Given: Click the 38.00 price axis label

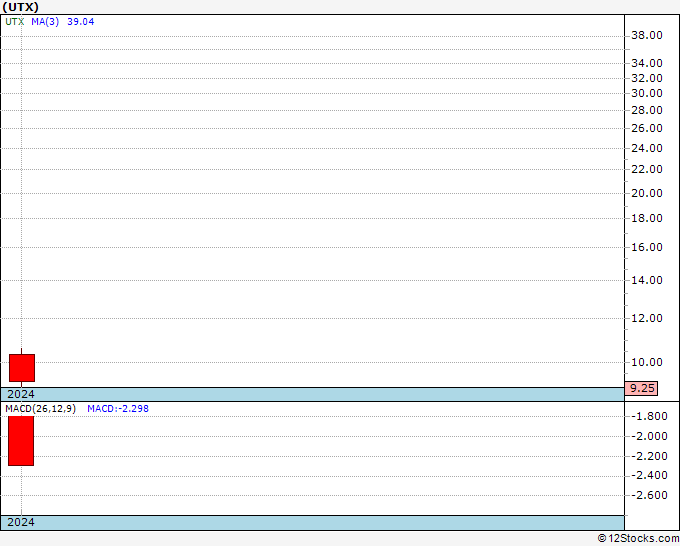Looking at the screenshot, I should click(x=647, y=35).
